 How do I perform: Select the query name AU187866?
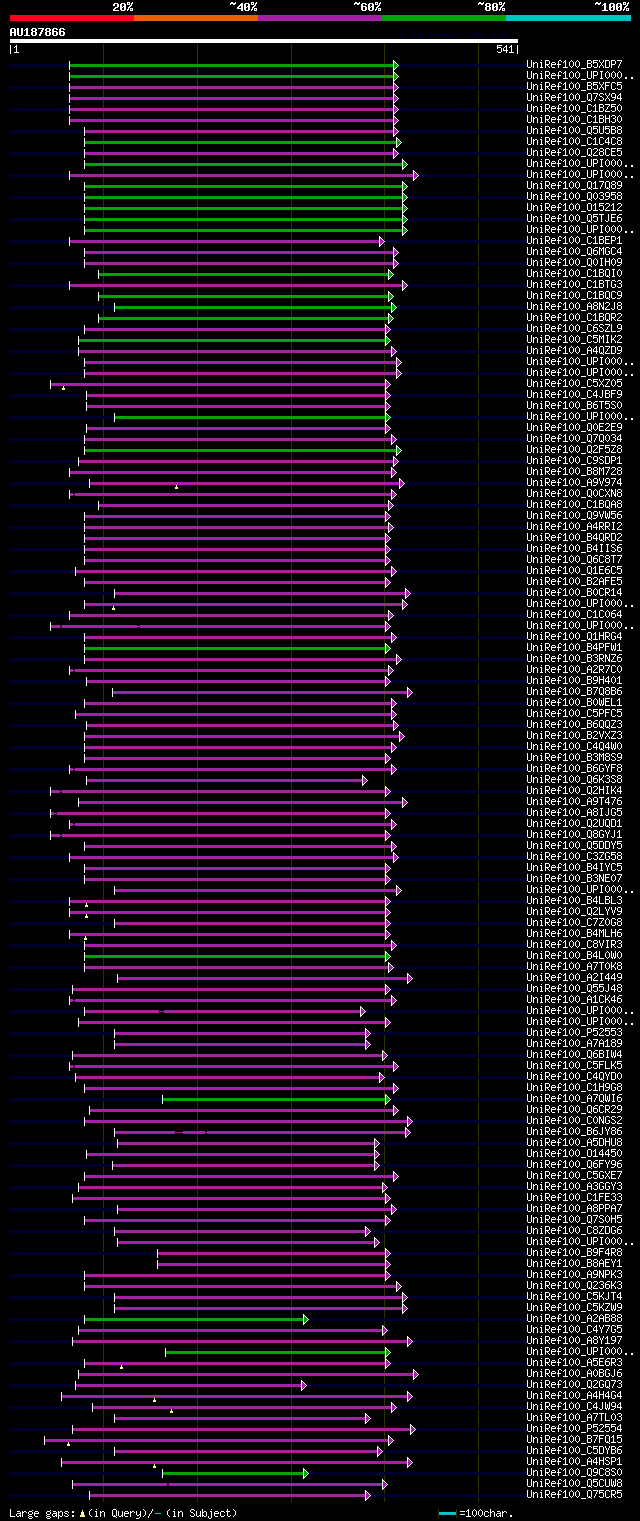pos(38,32)
